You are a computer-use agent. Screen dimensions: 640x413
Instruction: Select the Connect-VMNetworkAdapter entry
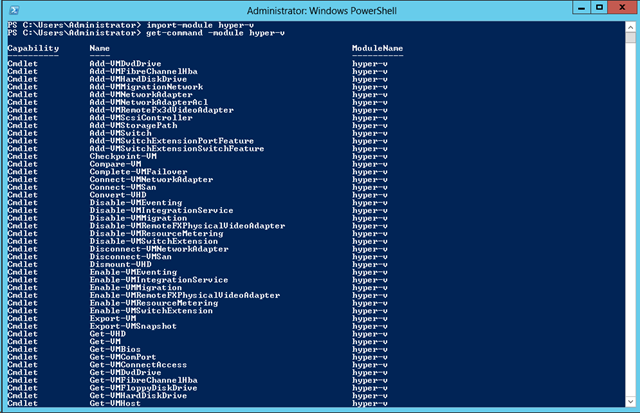(x=151, y=180)
